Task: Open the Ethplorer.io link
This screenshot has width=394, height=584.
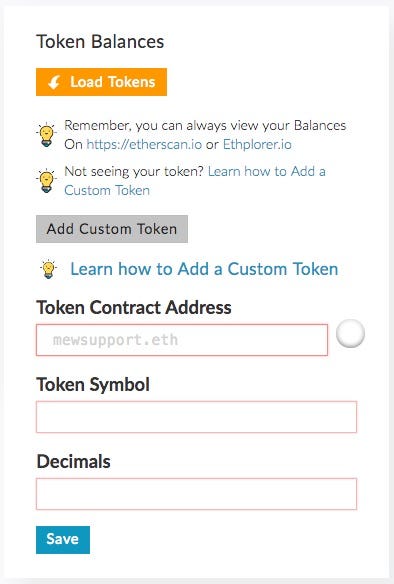Action: tap(257, 144)
